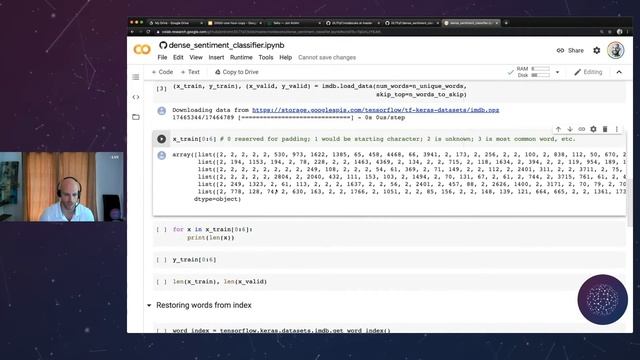Open more cell actions menu

click(617, 129)
